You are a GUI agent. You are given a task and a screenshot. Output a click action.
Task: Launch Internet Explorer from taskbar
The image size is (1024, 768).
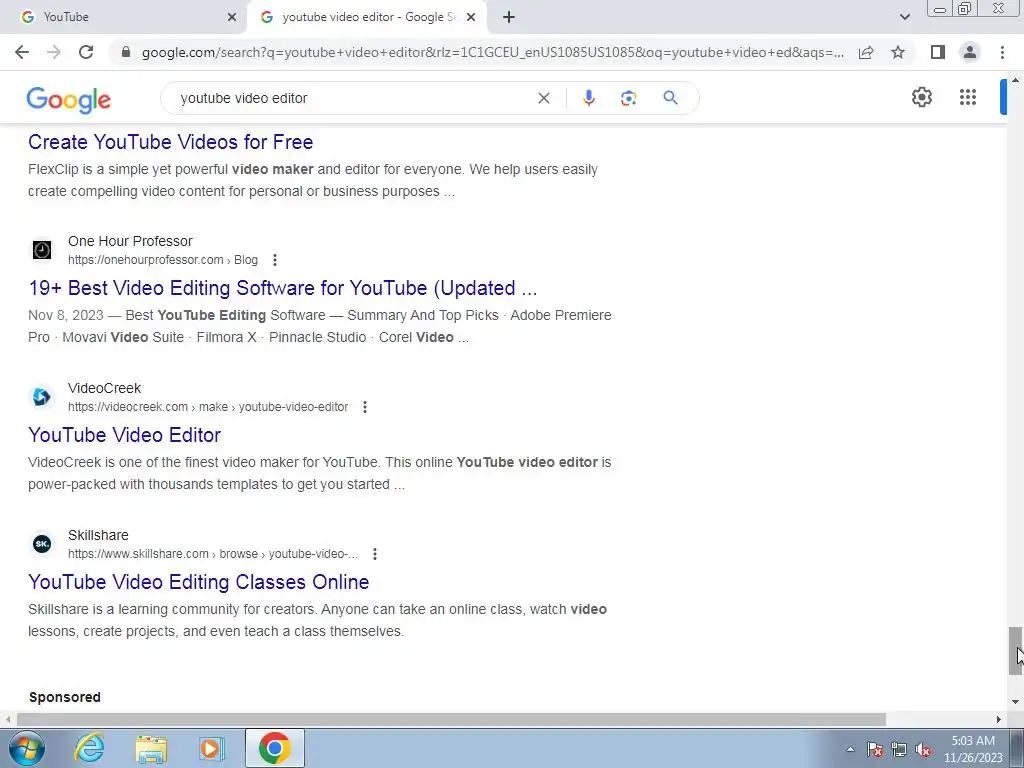[x=89, y=748]
